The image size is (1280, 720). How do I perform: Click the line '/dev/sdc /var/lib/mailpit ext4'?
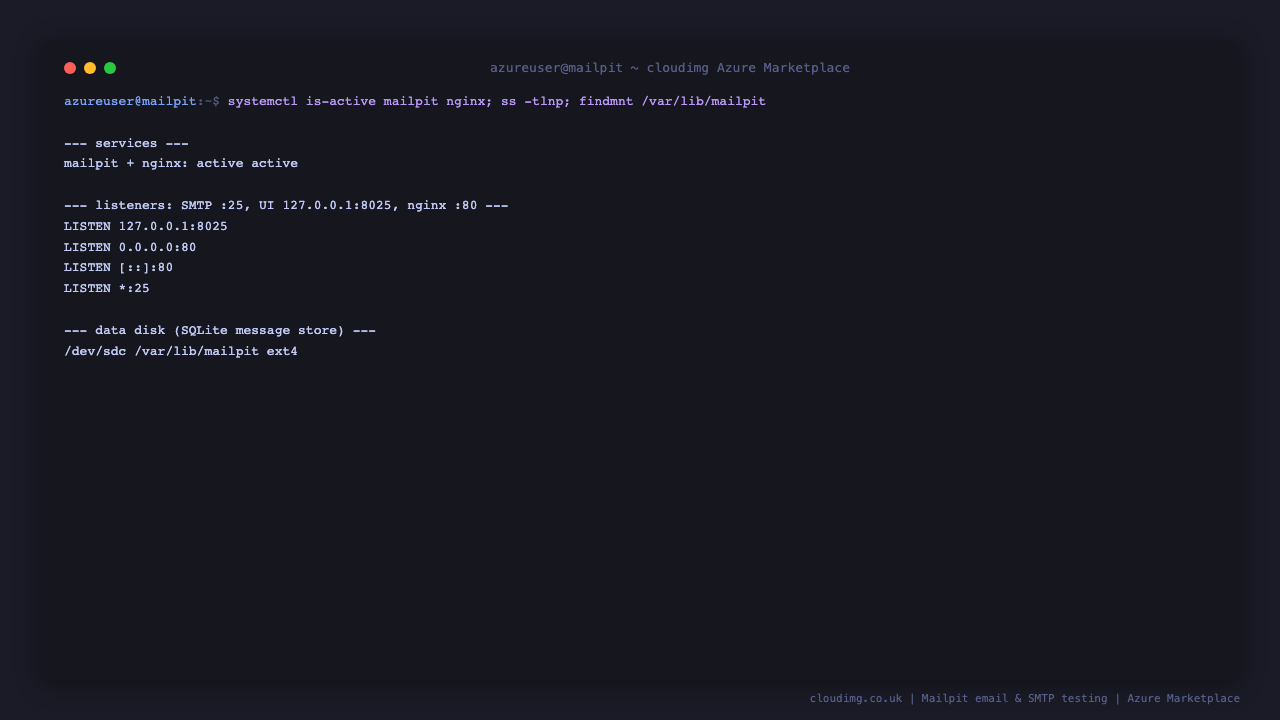(181, 351)
